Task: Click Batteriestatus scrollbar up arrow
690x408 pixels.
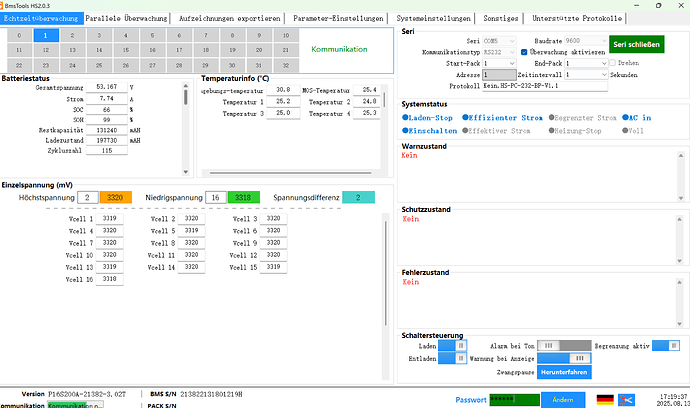Action: coord(186,86)
